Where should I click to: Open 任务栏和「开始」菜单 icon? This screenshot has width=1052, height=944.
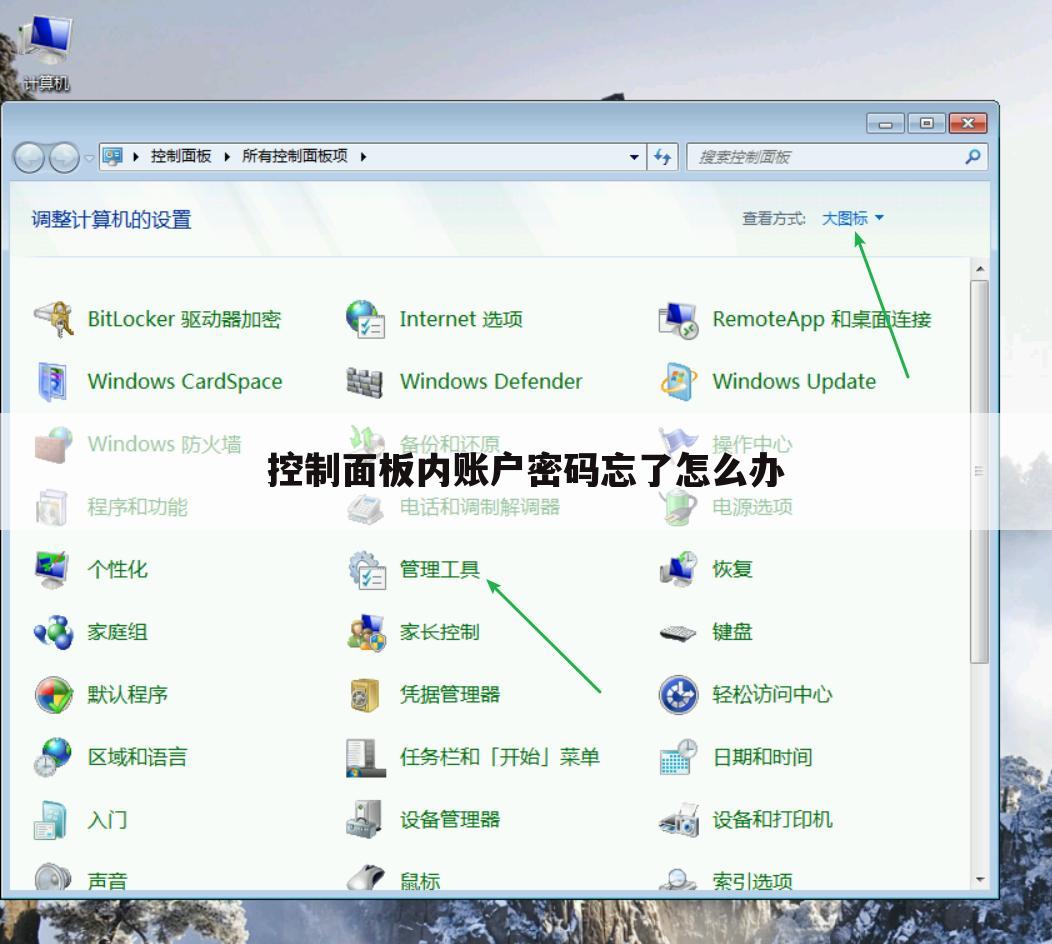(x=366, y=758)
